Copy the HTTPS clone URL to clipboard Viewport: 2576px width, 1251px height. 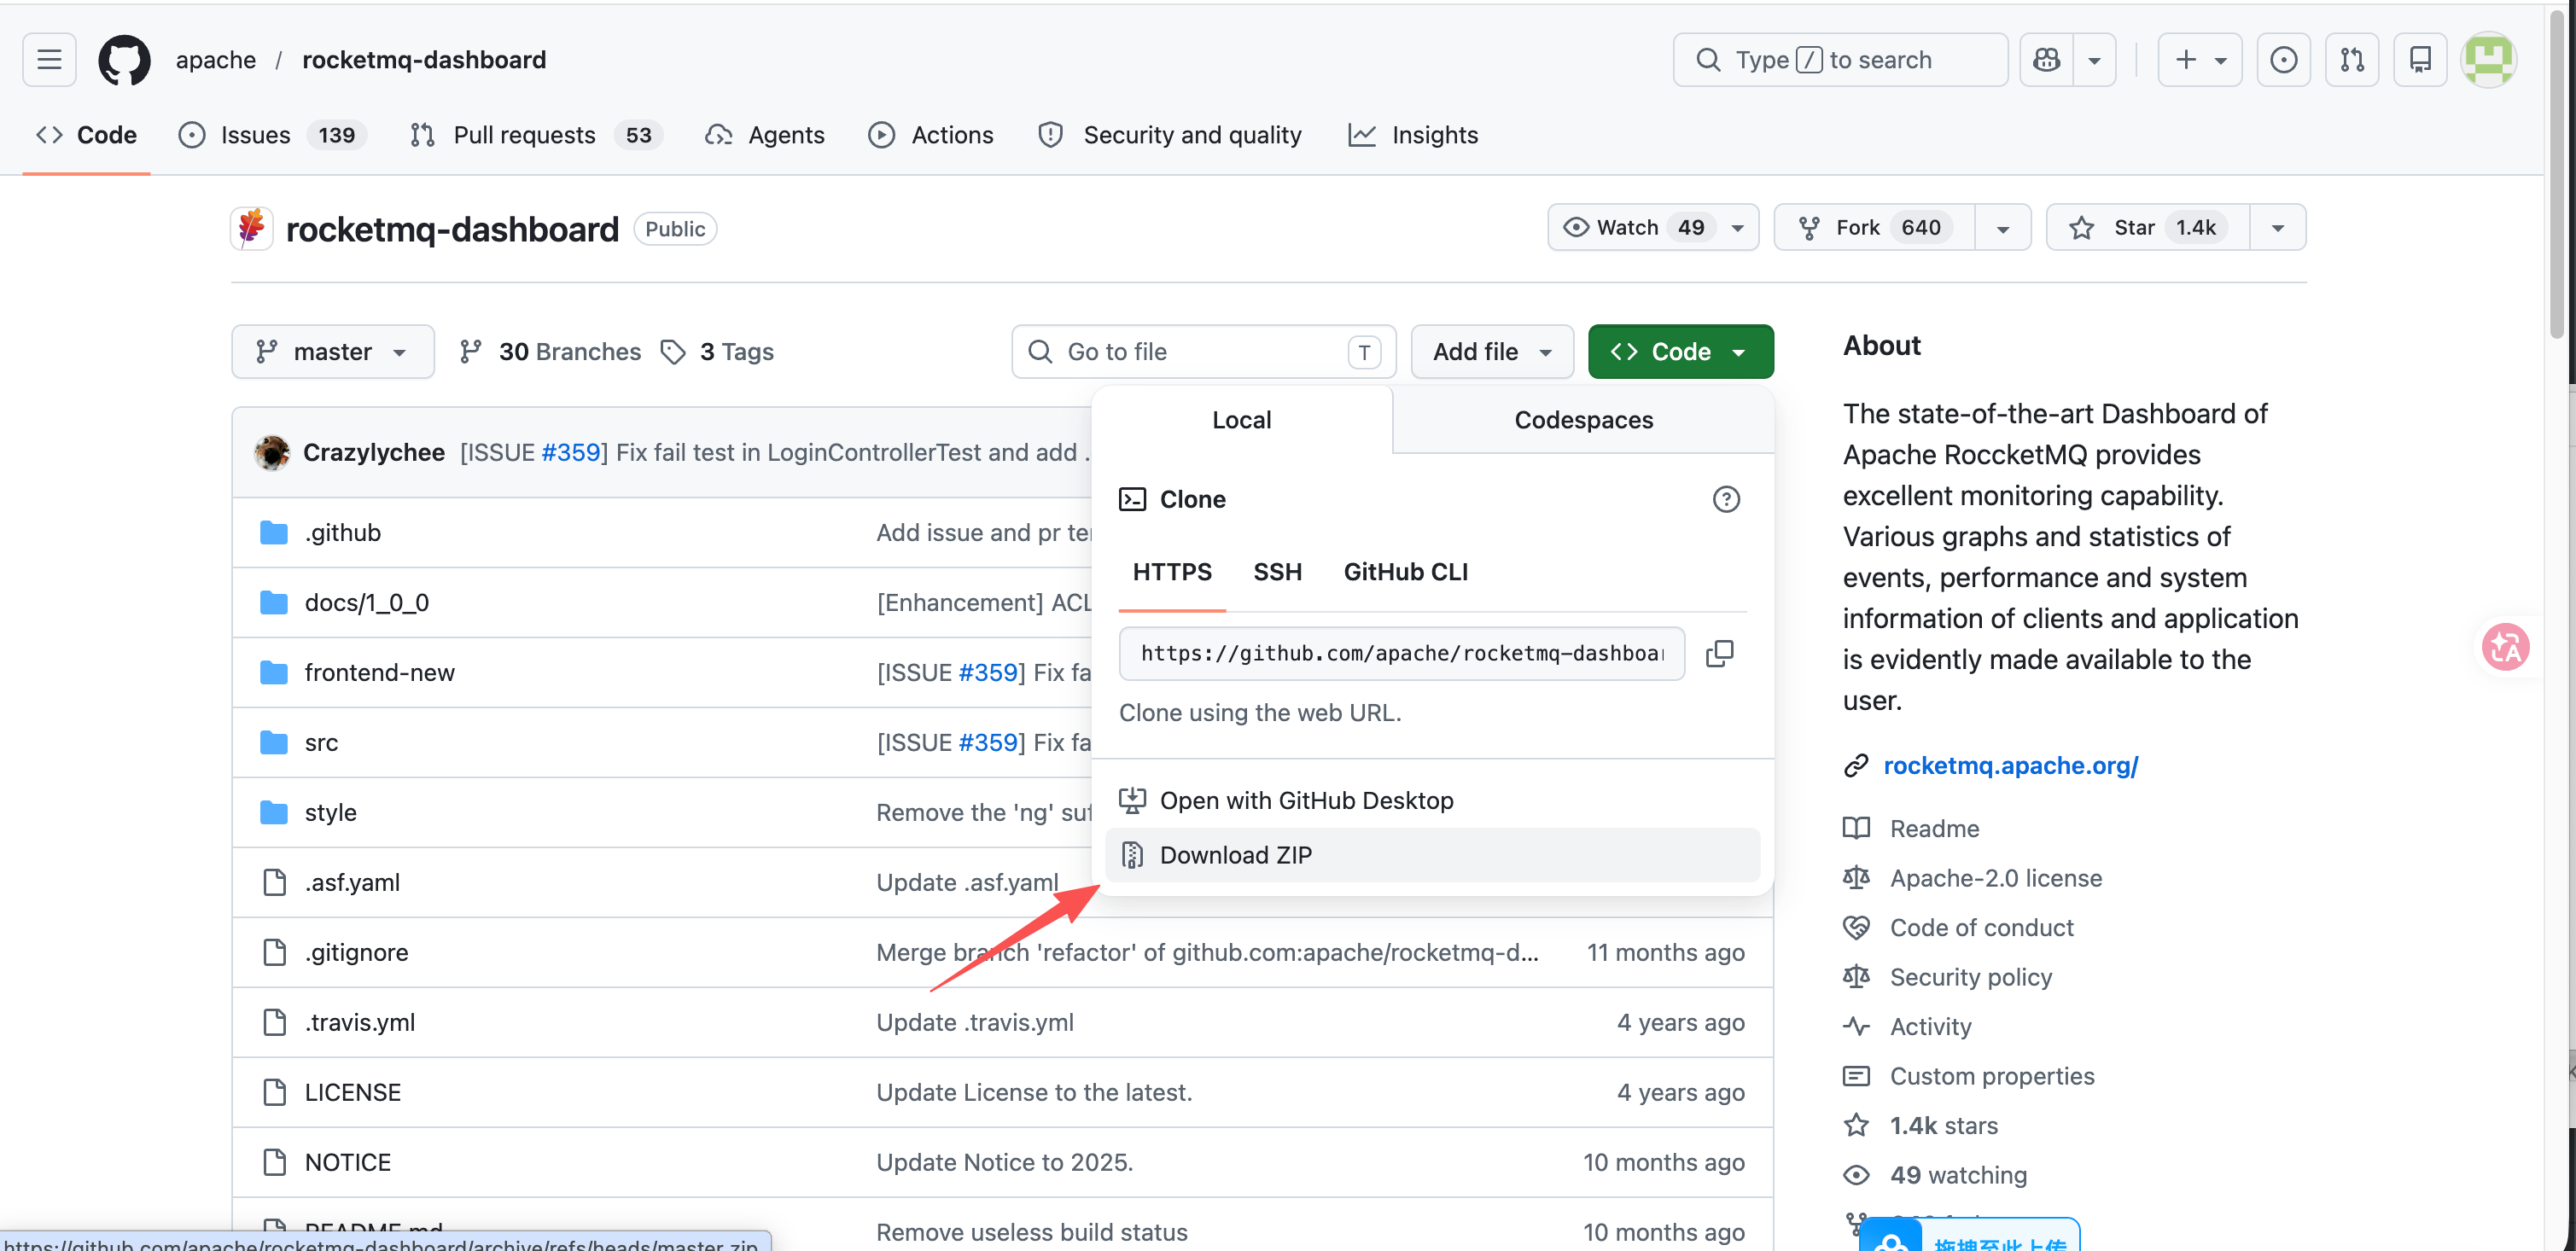pyautogui.click(x=1719, y=654)
